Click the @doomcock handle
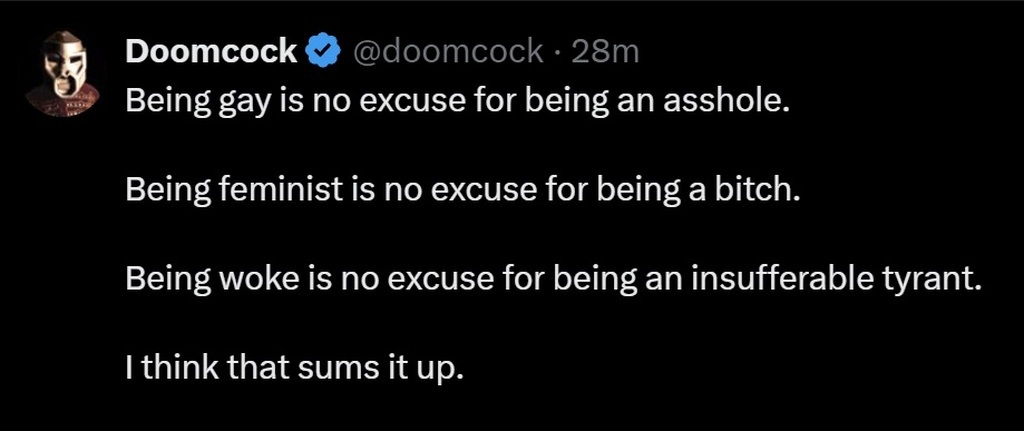This screenshot has height=431, width=1024. coord(444,52)
